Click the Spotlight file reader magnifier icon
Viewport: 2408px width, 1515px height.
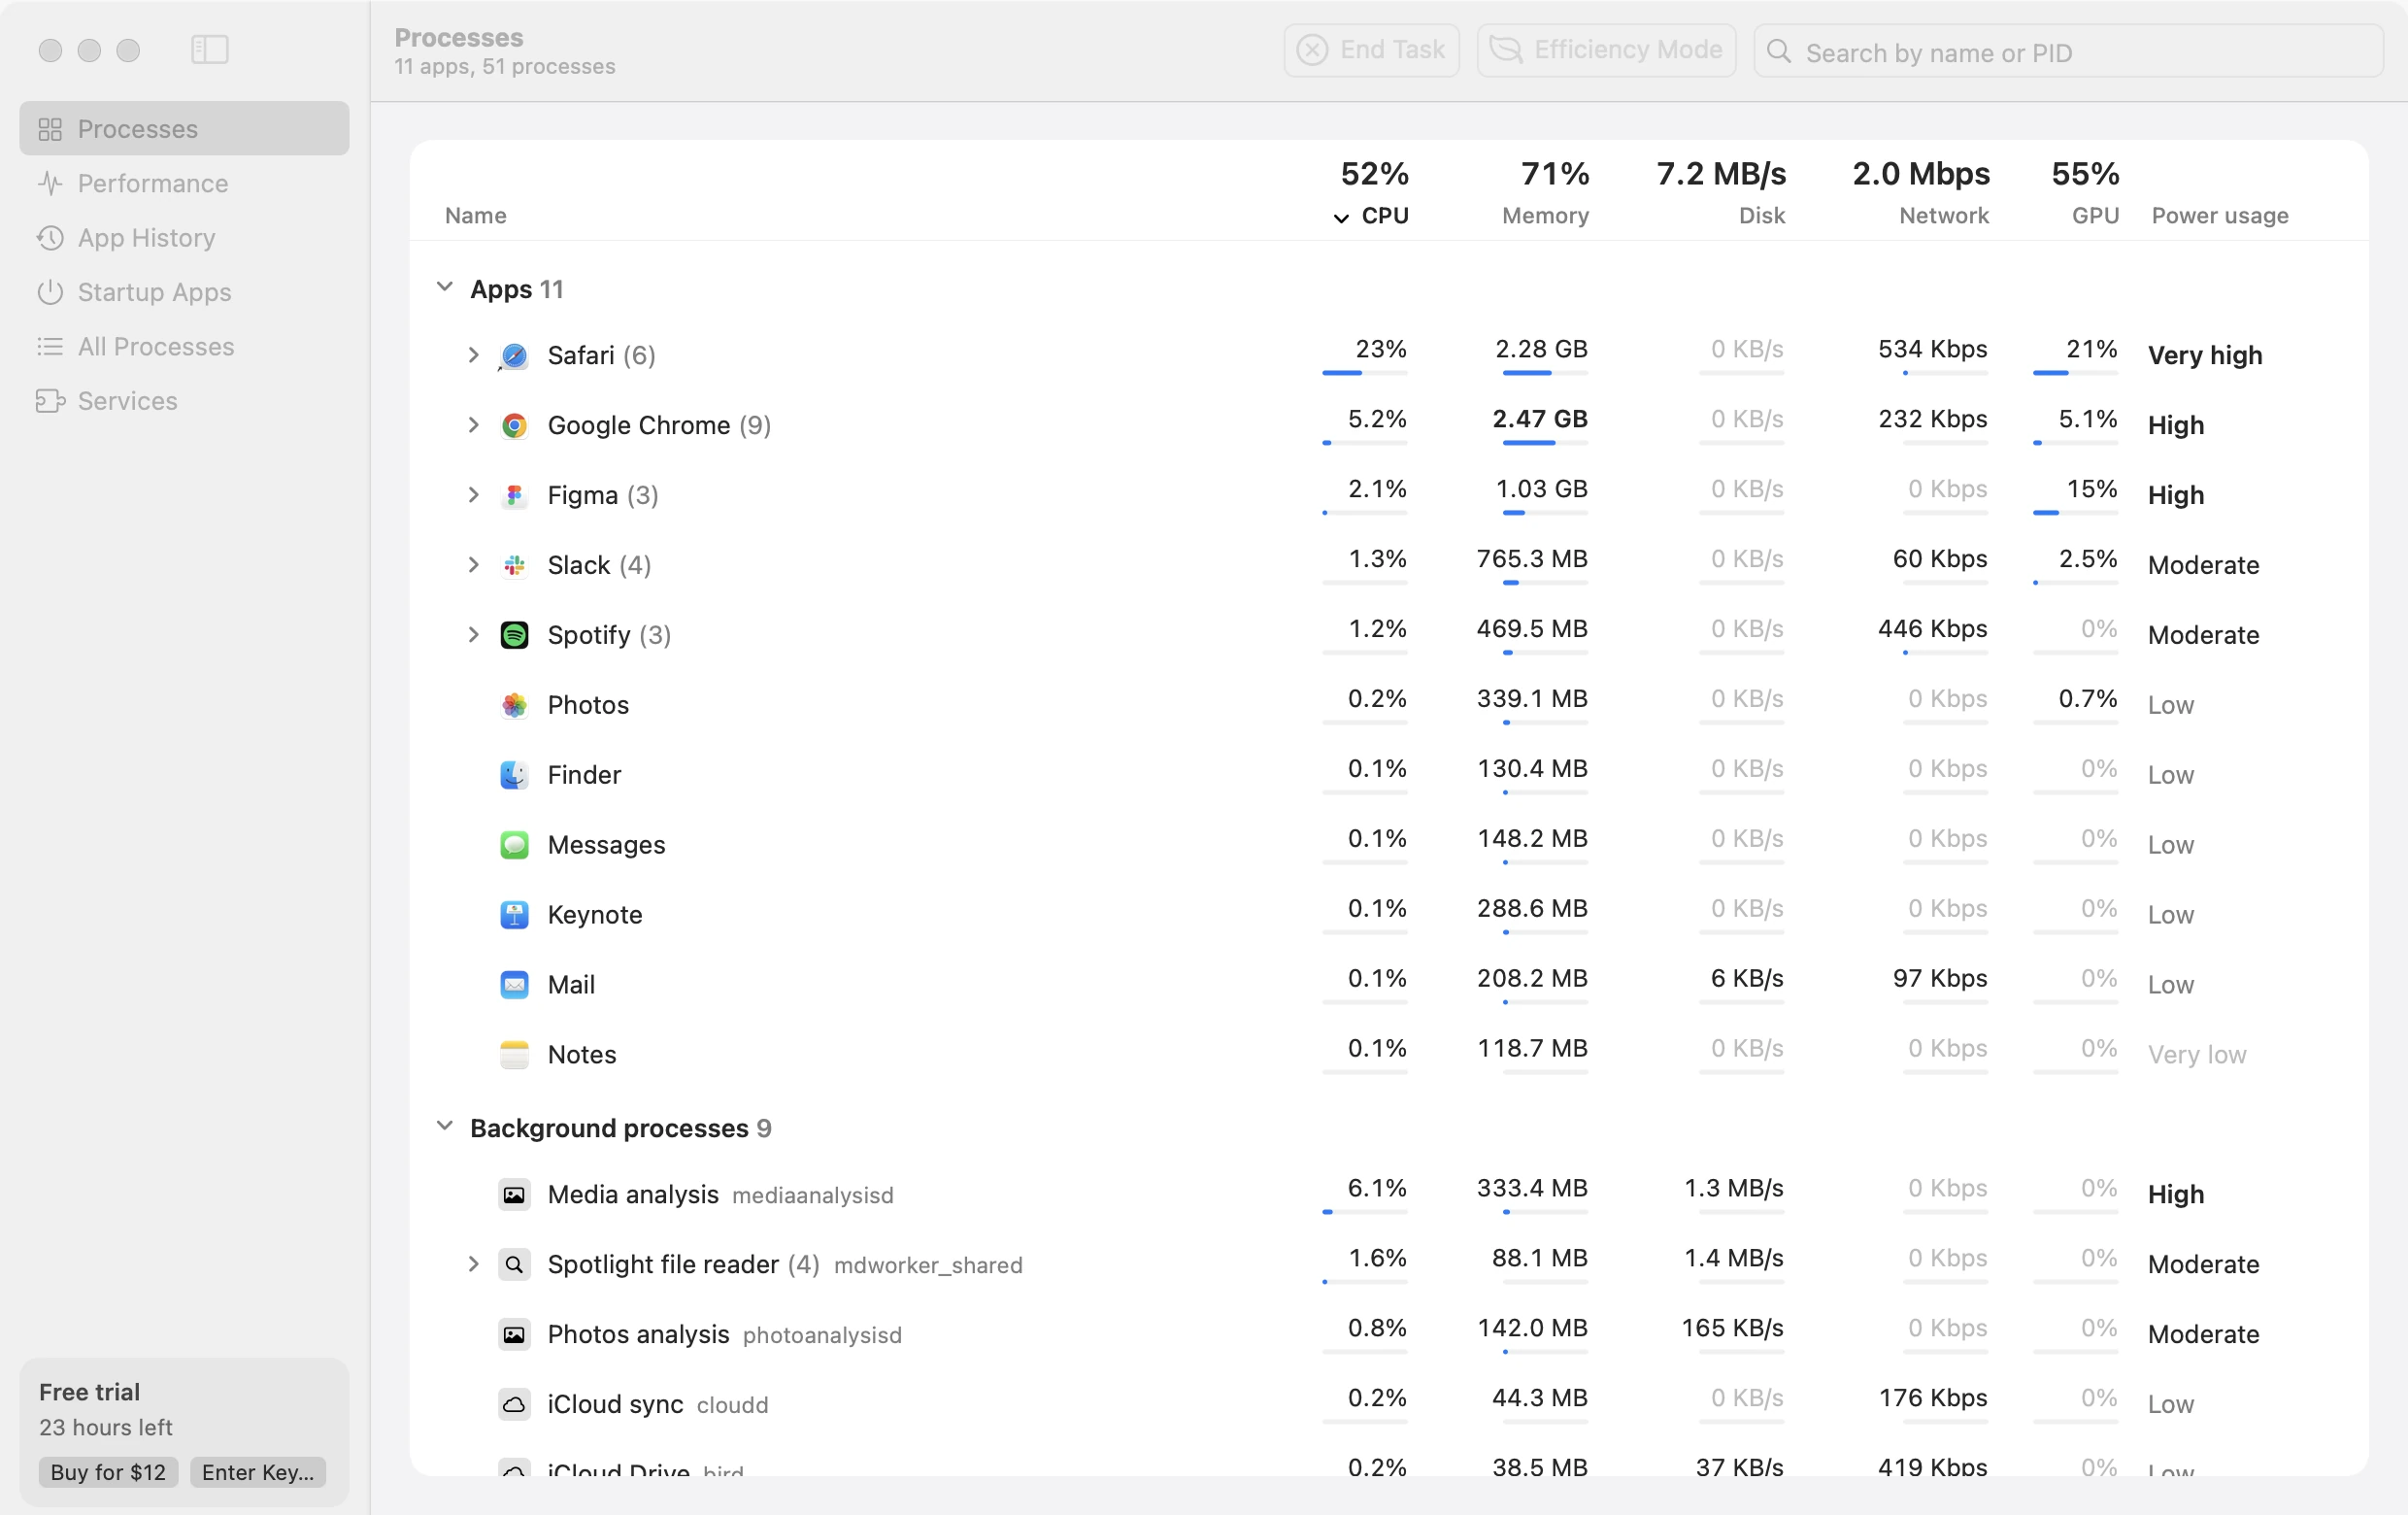tap(514, 1265)
